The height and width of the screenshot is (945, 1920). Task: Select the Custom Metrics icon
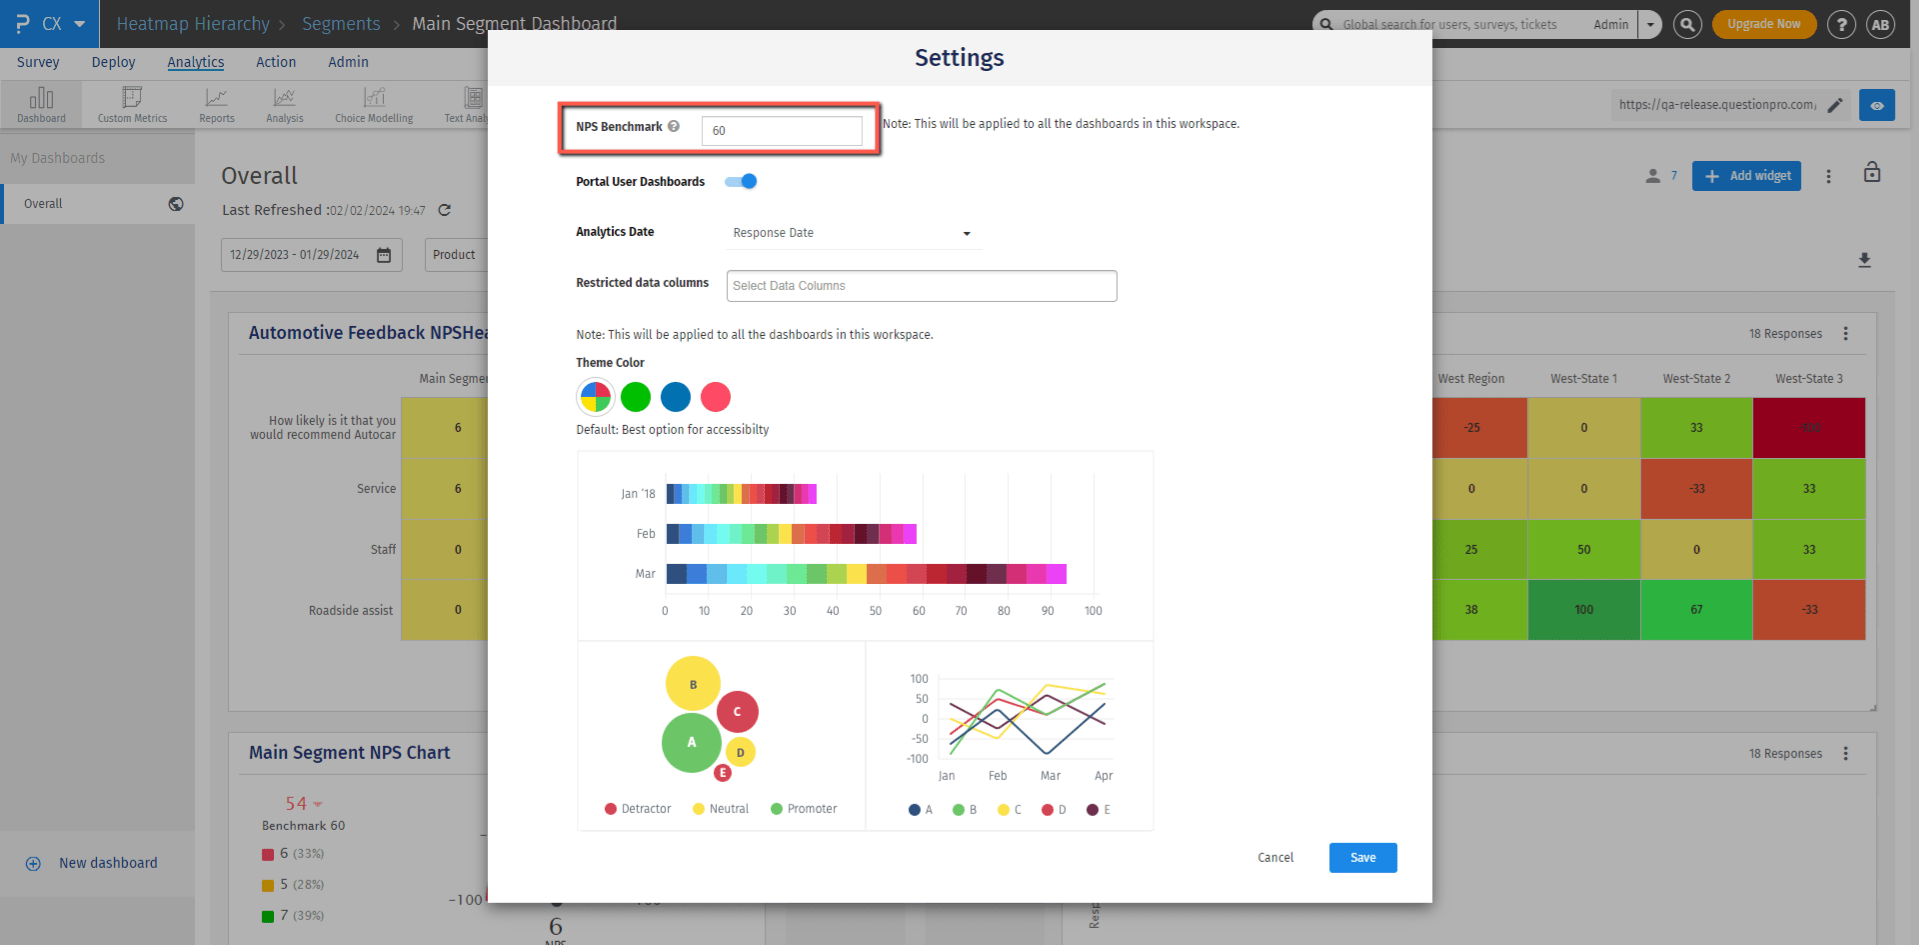[131, 103]
